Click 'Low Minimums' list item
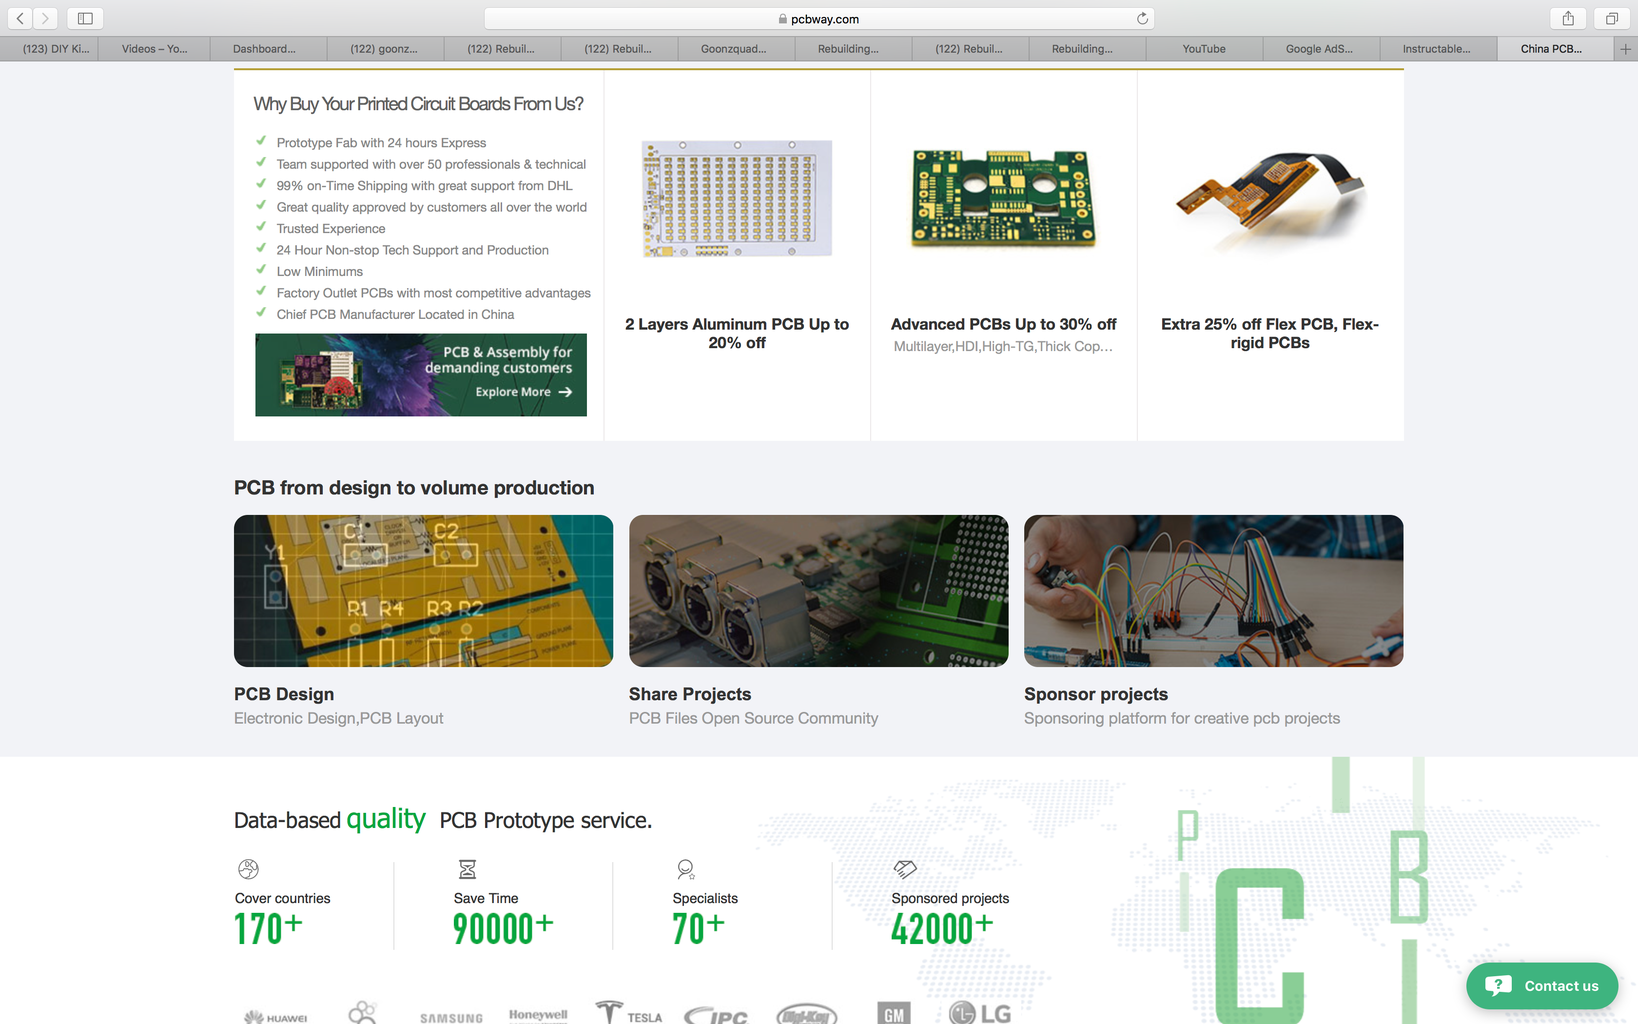The width and height of the screenshot is (1638, 1024). point(320,272)
